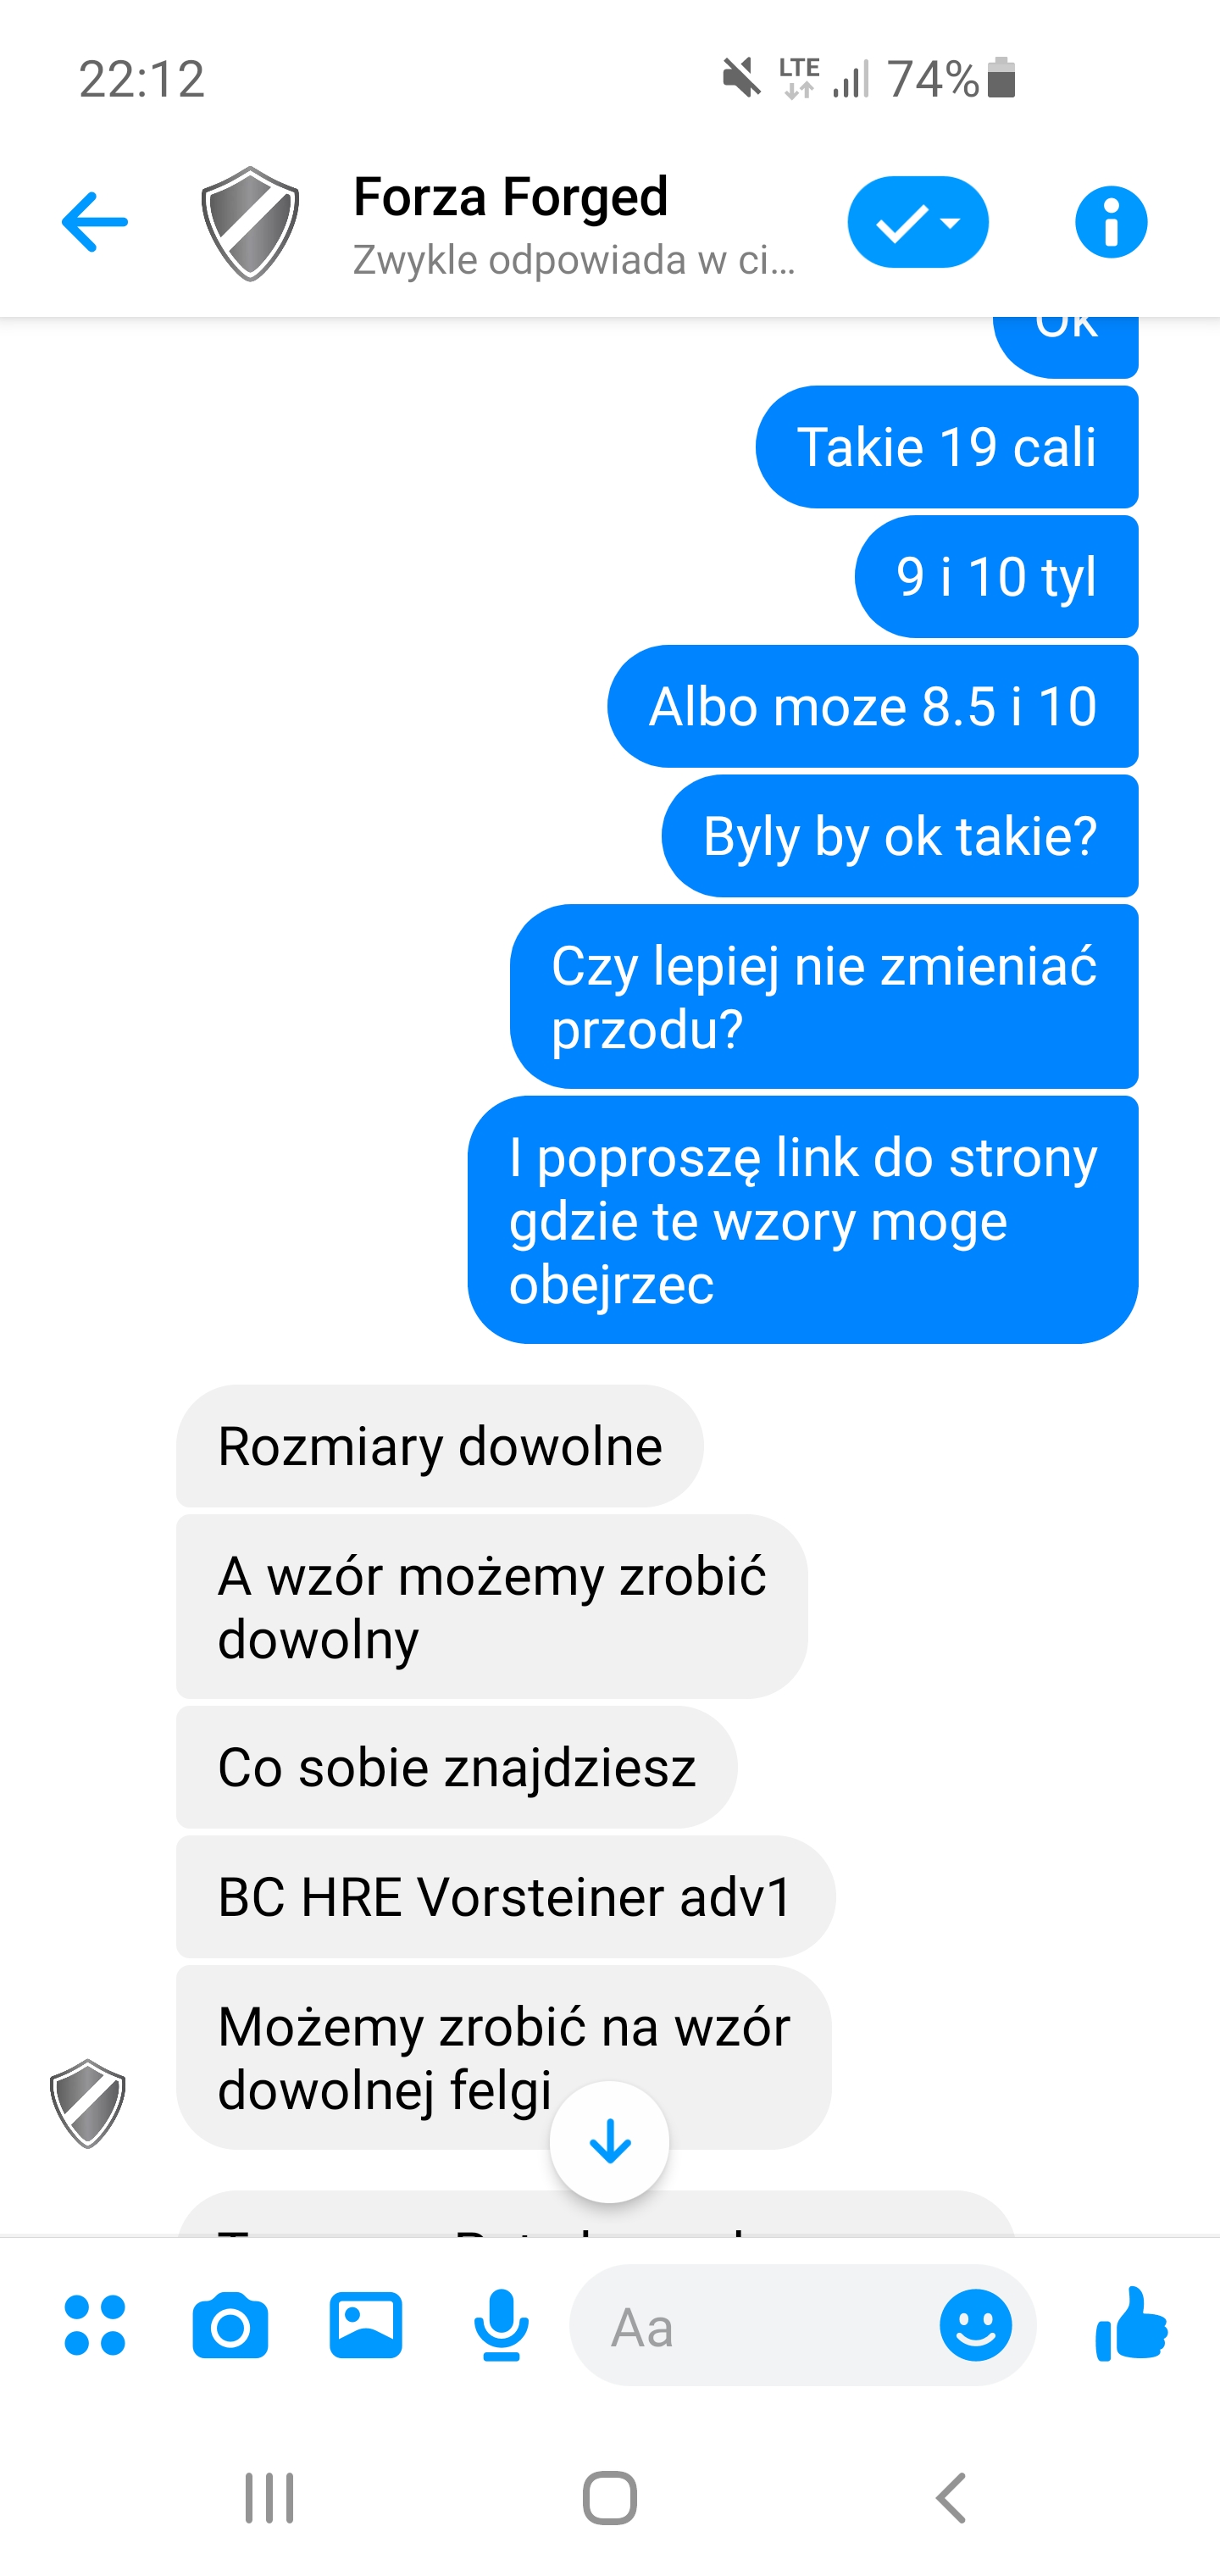Select the 'BC HRE Vorsteiner adv1' message
Image resolution: width=1220 pixels, height=2576 pixels.
(x=505, y=1896)
